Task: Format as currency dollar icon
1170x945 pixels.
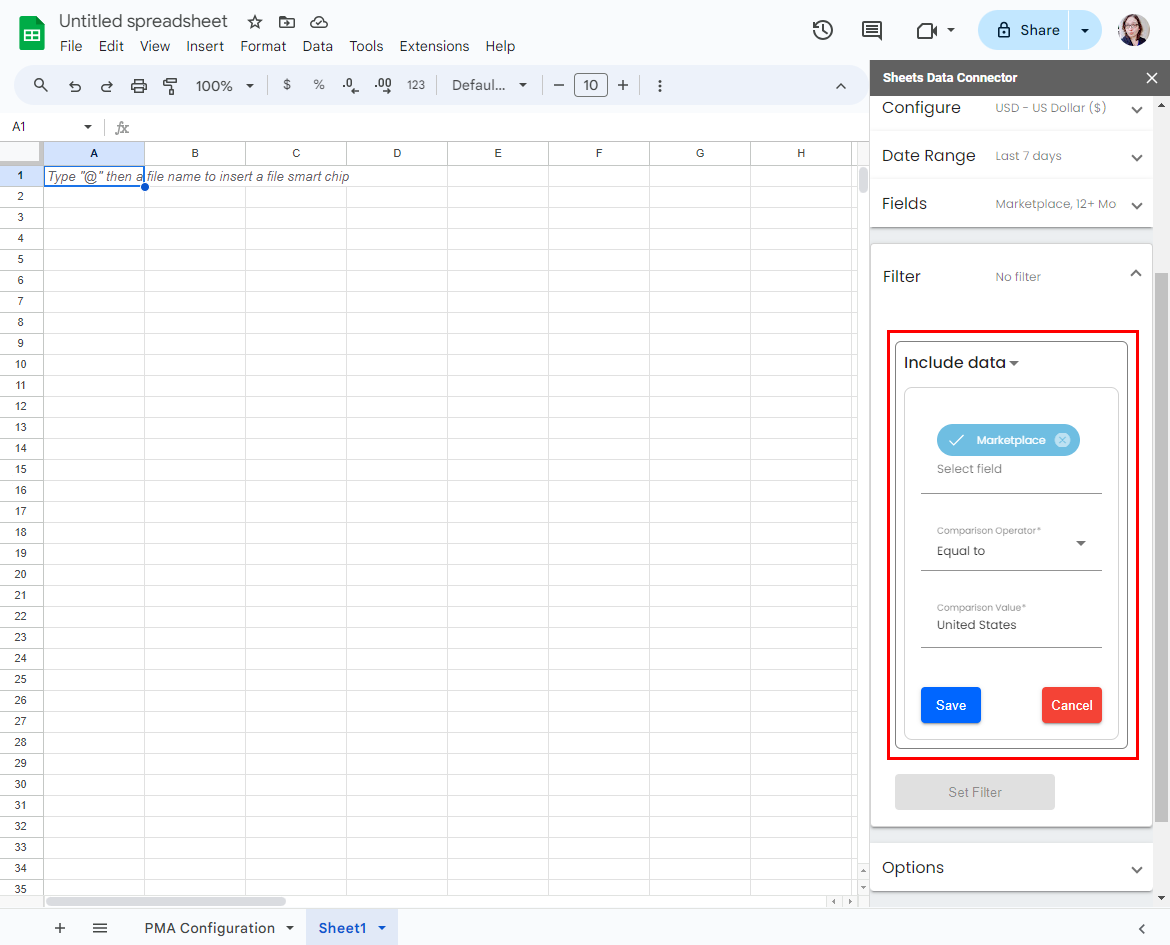Action: pyautogui.click(x=287, y=86)
